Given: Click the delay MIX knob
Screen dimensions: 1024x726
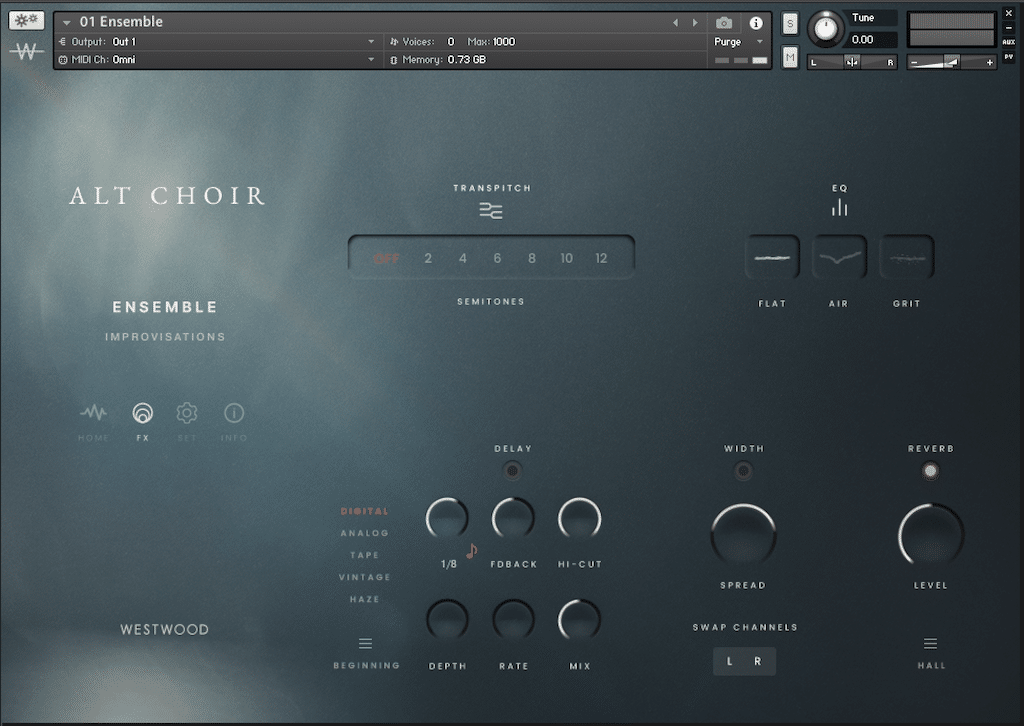Looking at the screenshot, I should point(579,620).
